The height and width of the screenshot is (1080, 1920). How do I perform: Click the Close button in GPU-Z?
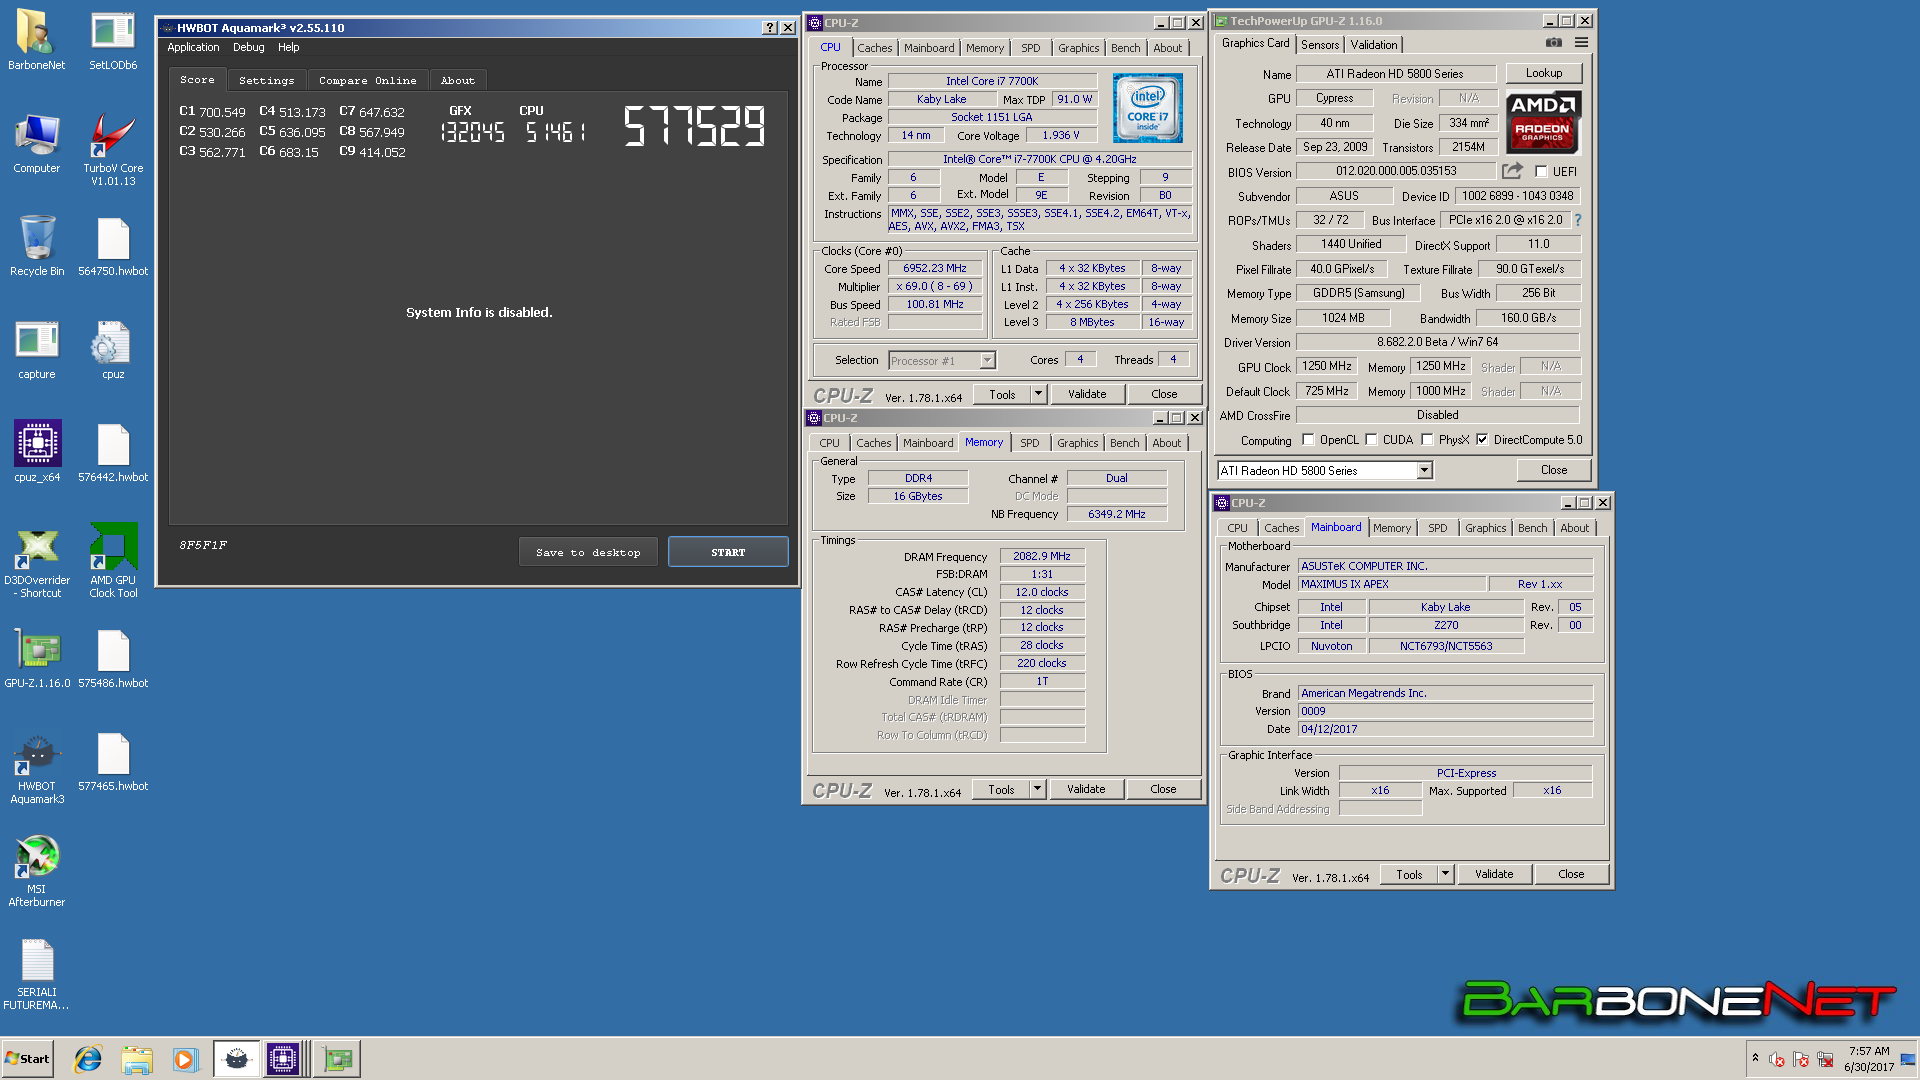[1554, 470]
